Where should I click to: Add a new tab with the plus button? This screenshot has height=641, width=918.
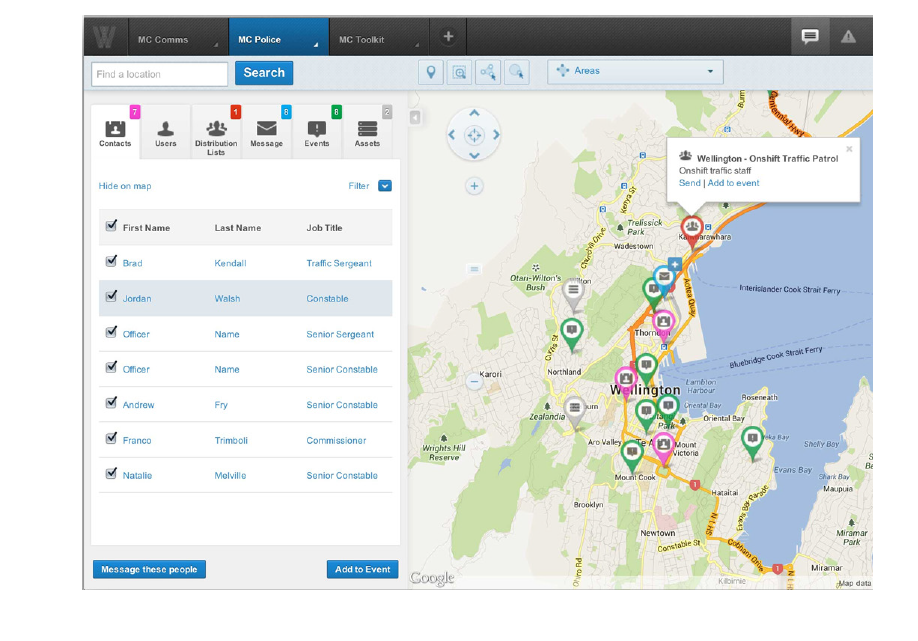tap(448, 36)
